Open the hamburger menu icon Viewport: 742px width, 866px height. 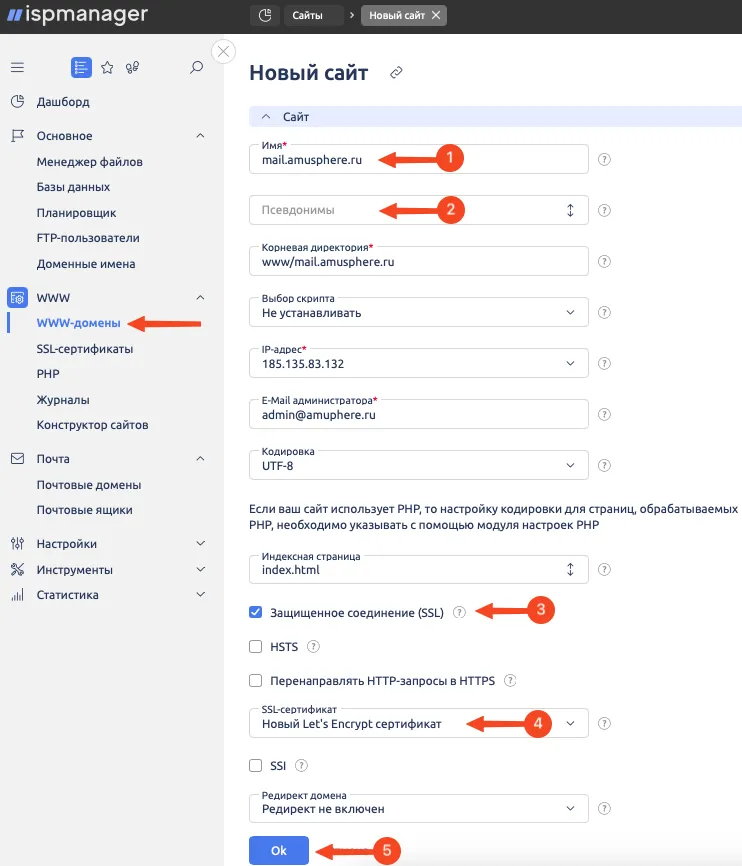point(18,67)
